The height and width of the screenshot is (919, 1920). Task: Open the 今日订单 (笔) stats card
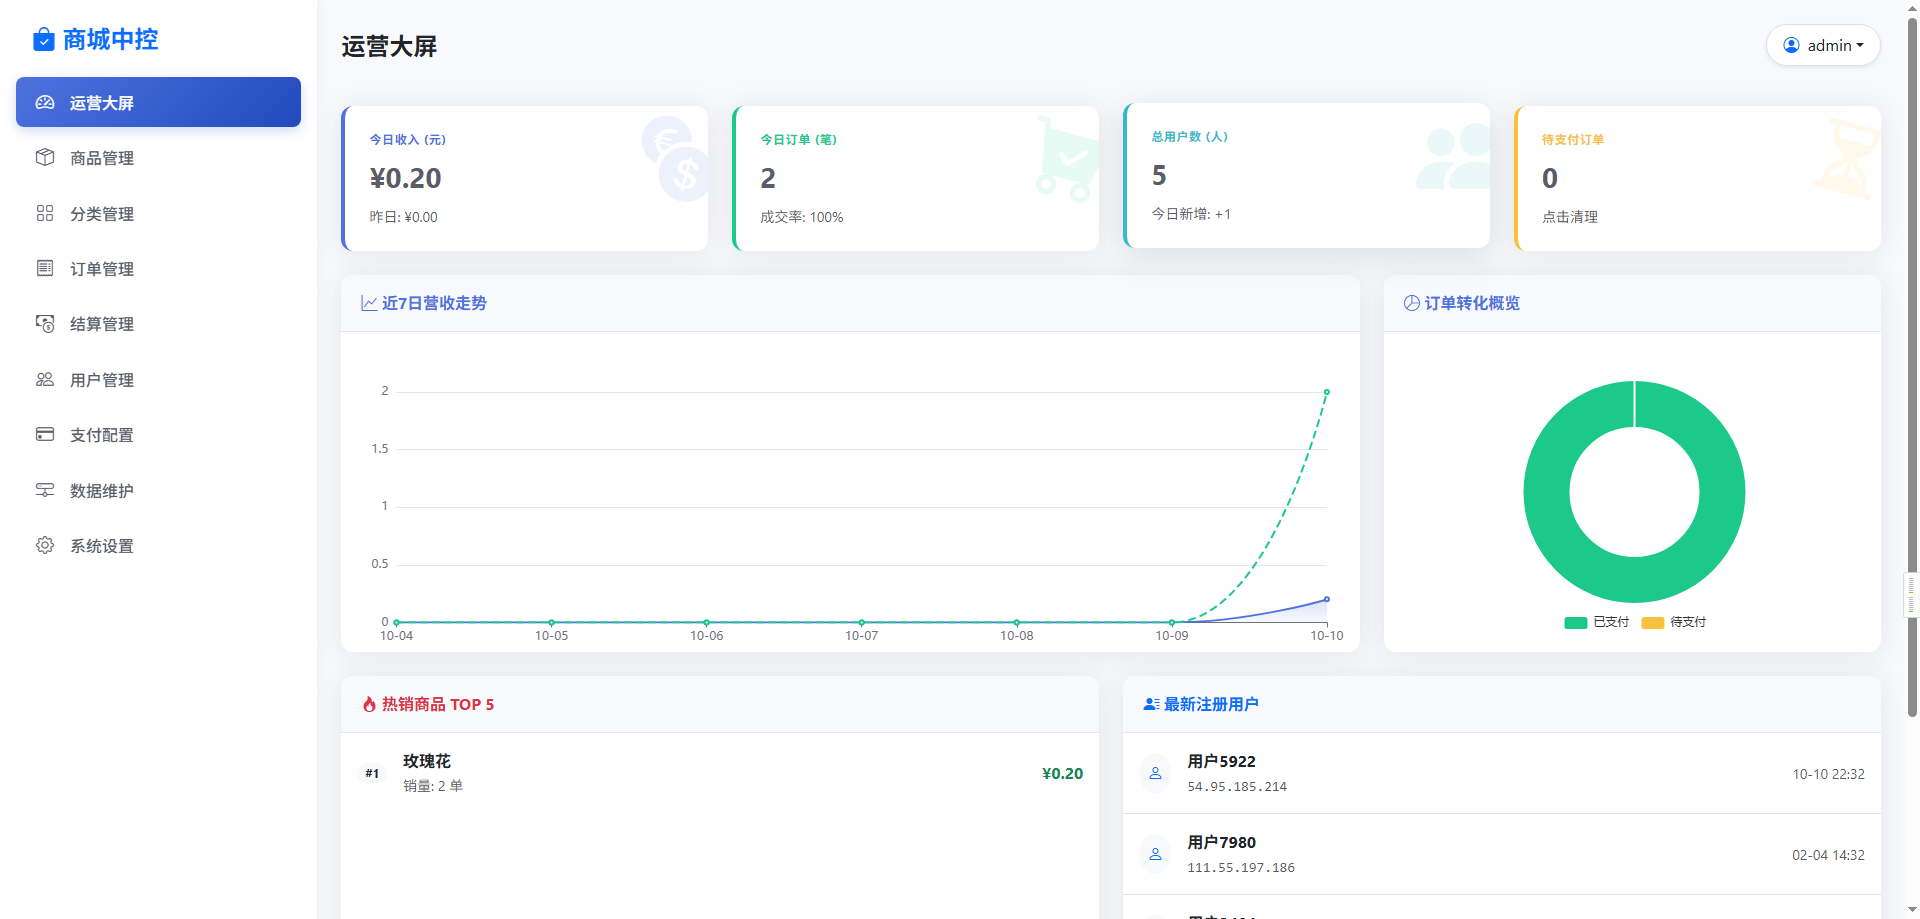(916, 178)
